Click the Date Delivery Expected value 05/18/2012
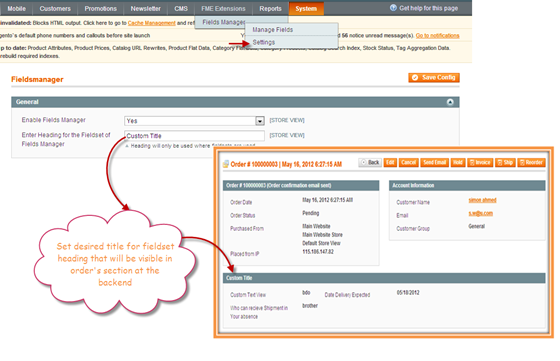 408,292
